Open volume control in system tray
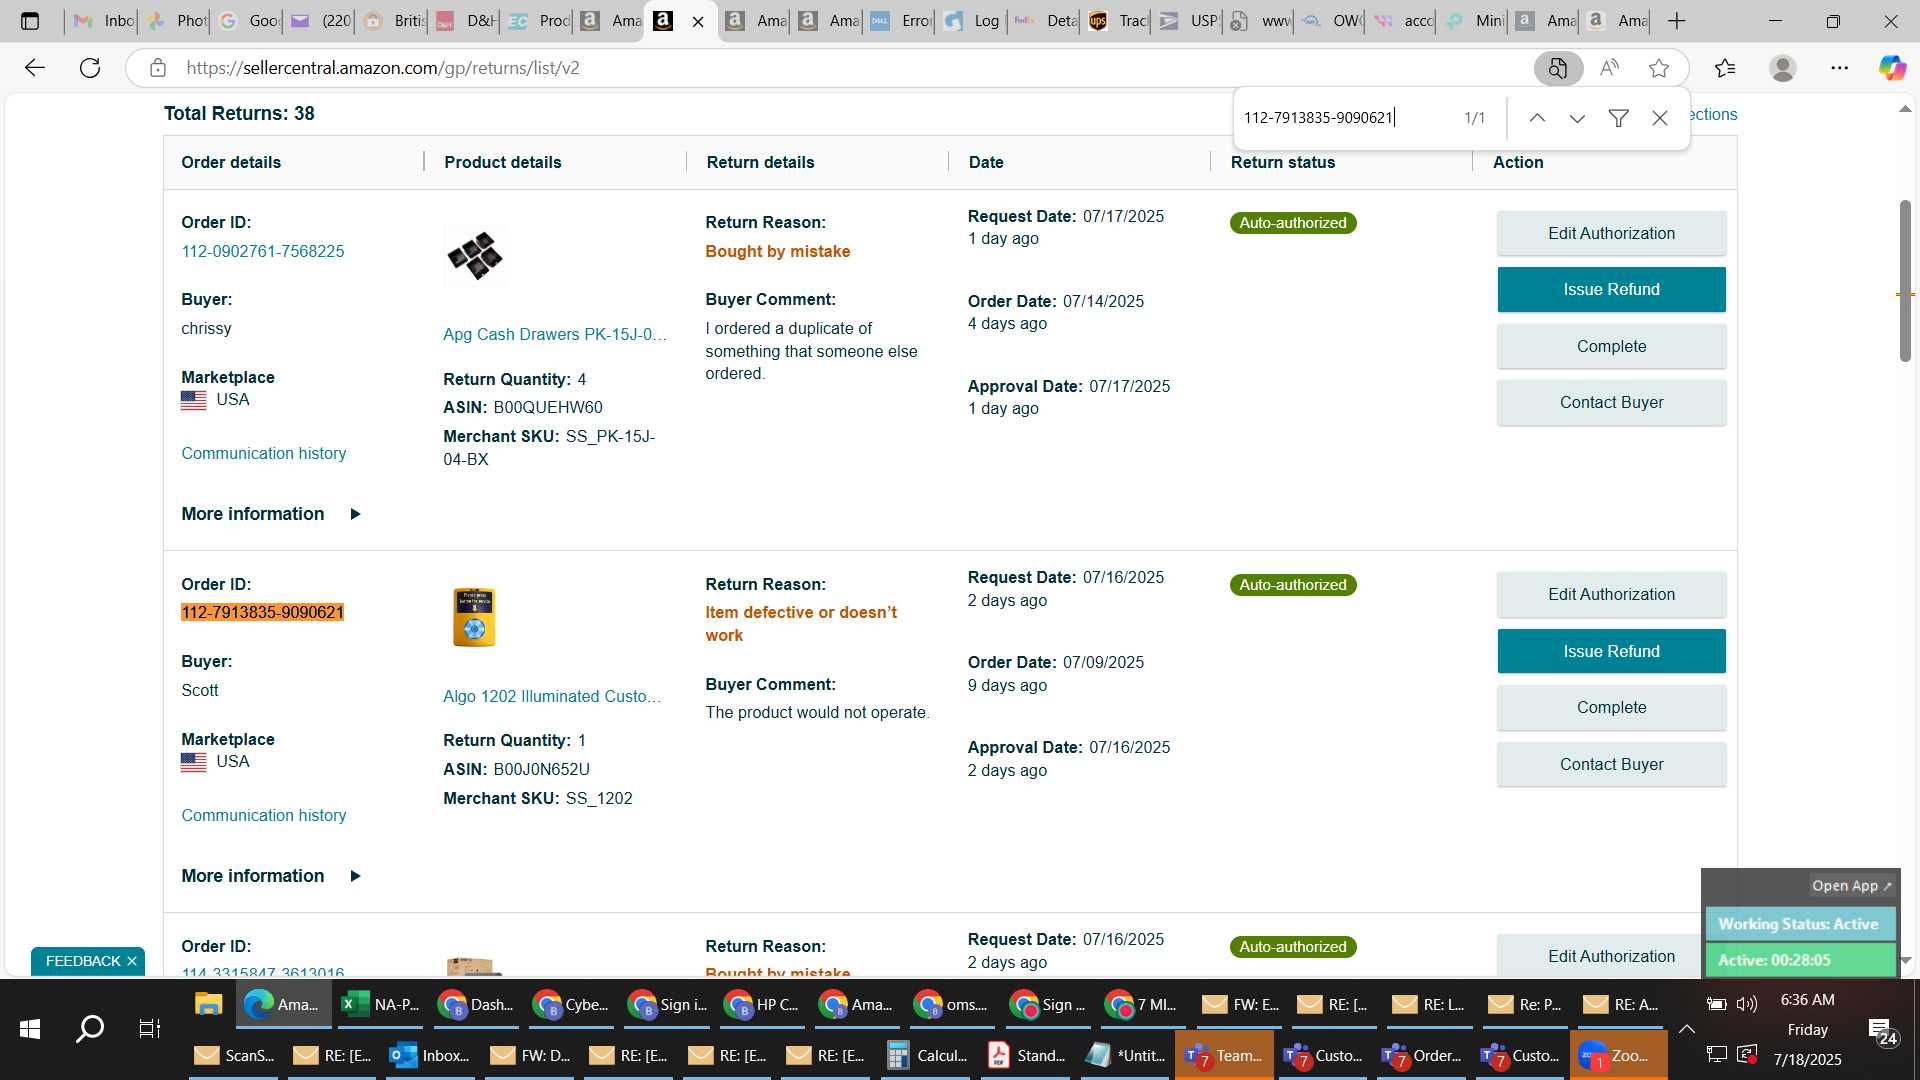 tap(1747, 1004)
